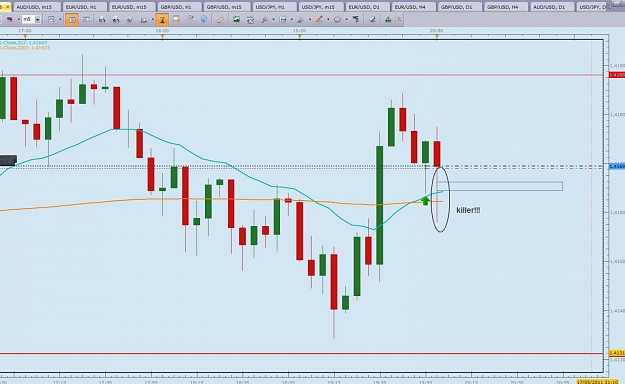Open the GBP/USD, H1 chart tab

pos(179,7)
